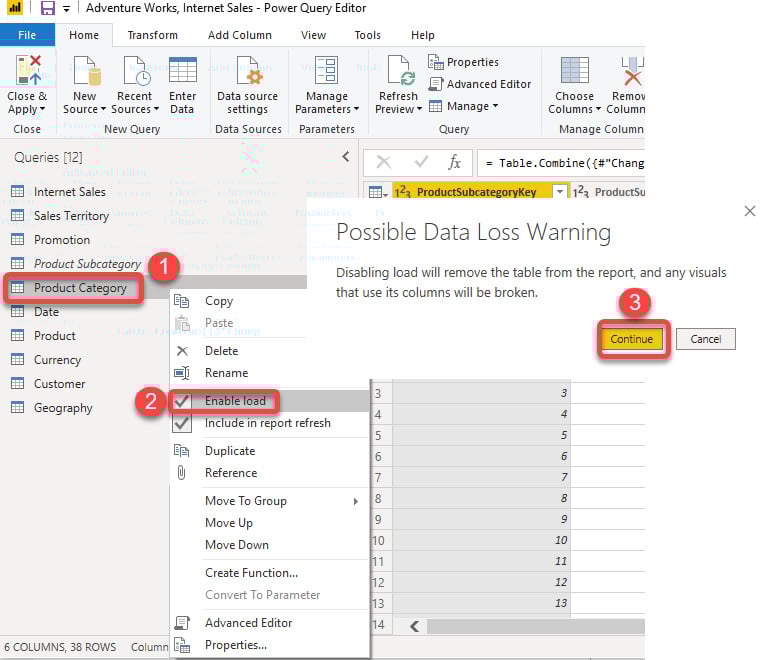Choose Move Down in context menu

[x=237, y=545]
